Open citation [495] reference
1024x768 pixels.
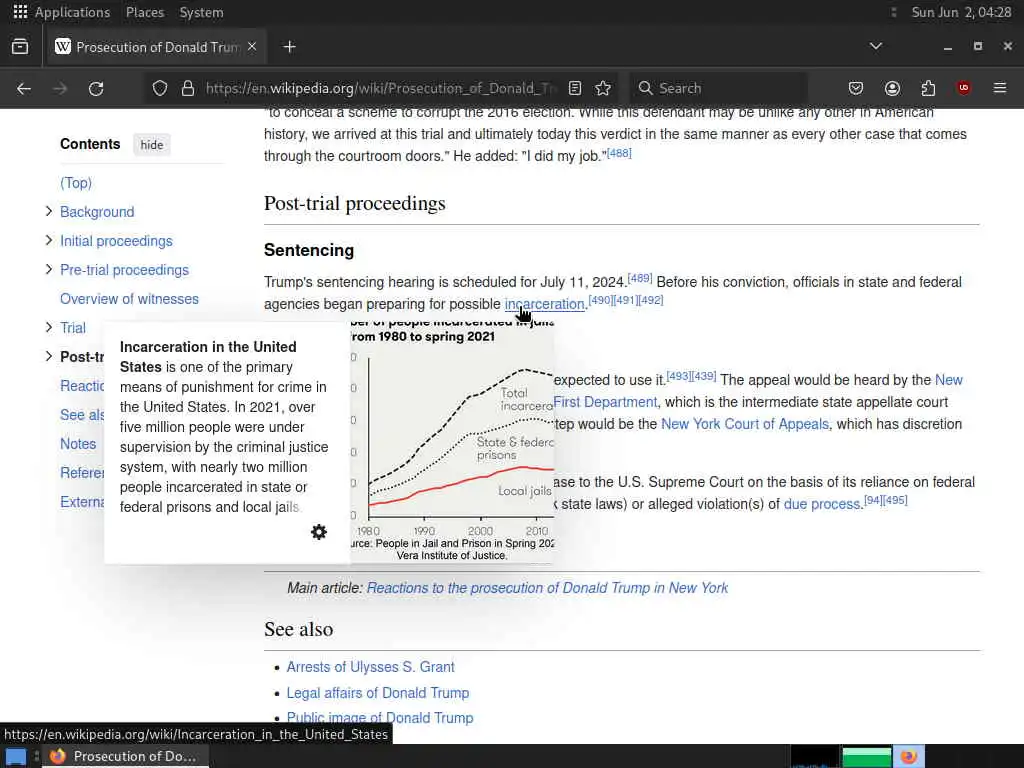[x=895, y=500]
